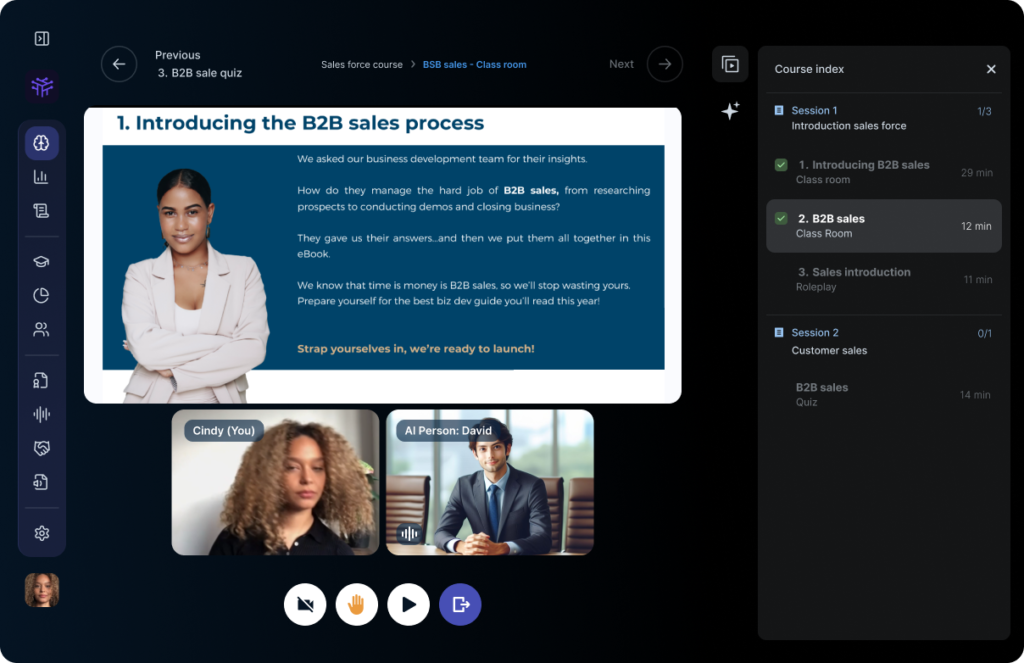The image size is (1024, 663).
Task: Open the graduation cap courses icon
Action: click(41, 261)
